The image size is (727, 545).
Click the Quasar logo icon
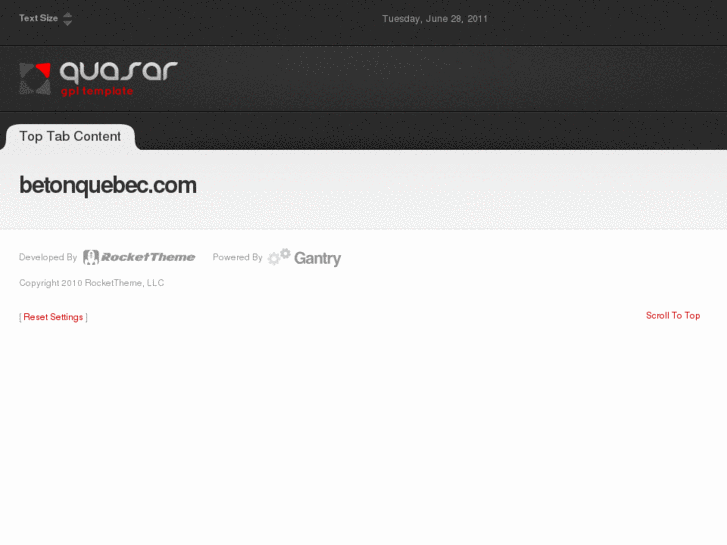click(x=35, y=79)
